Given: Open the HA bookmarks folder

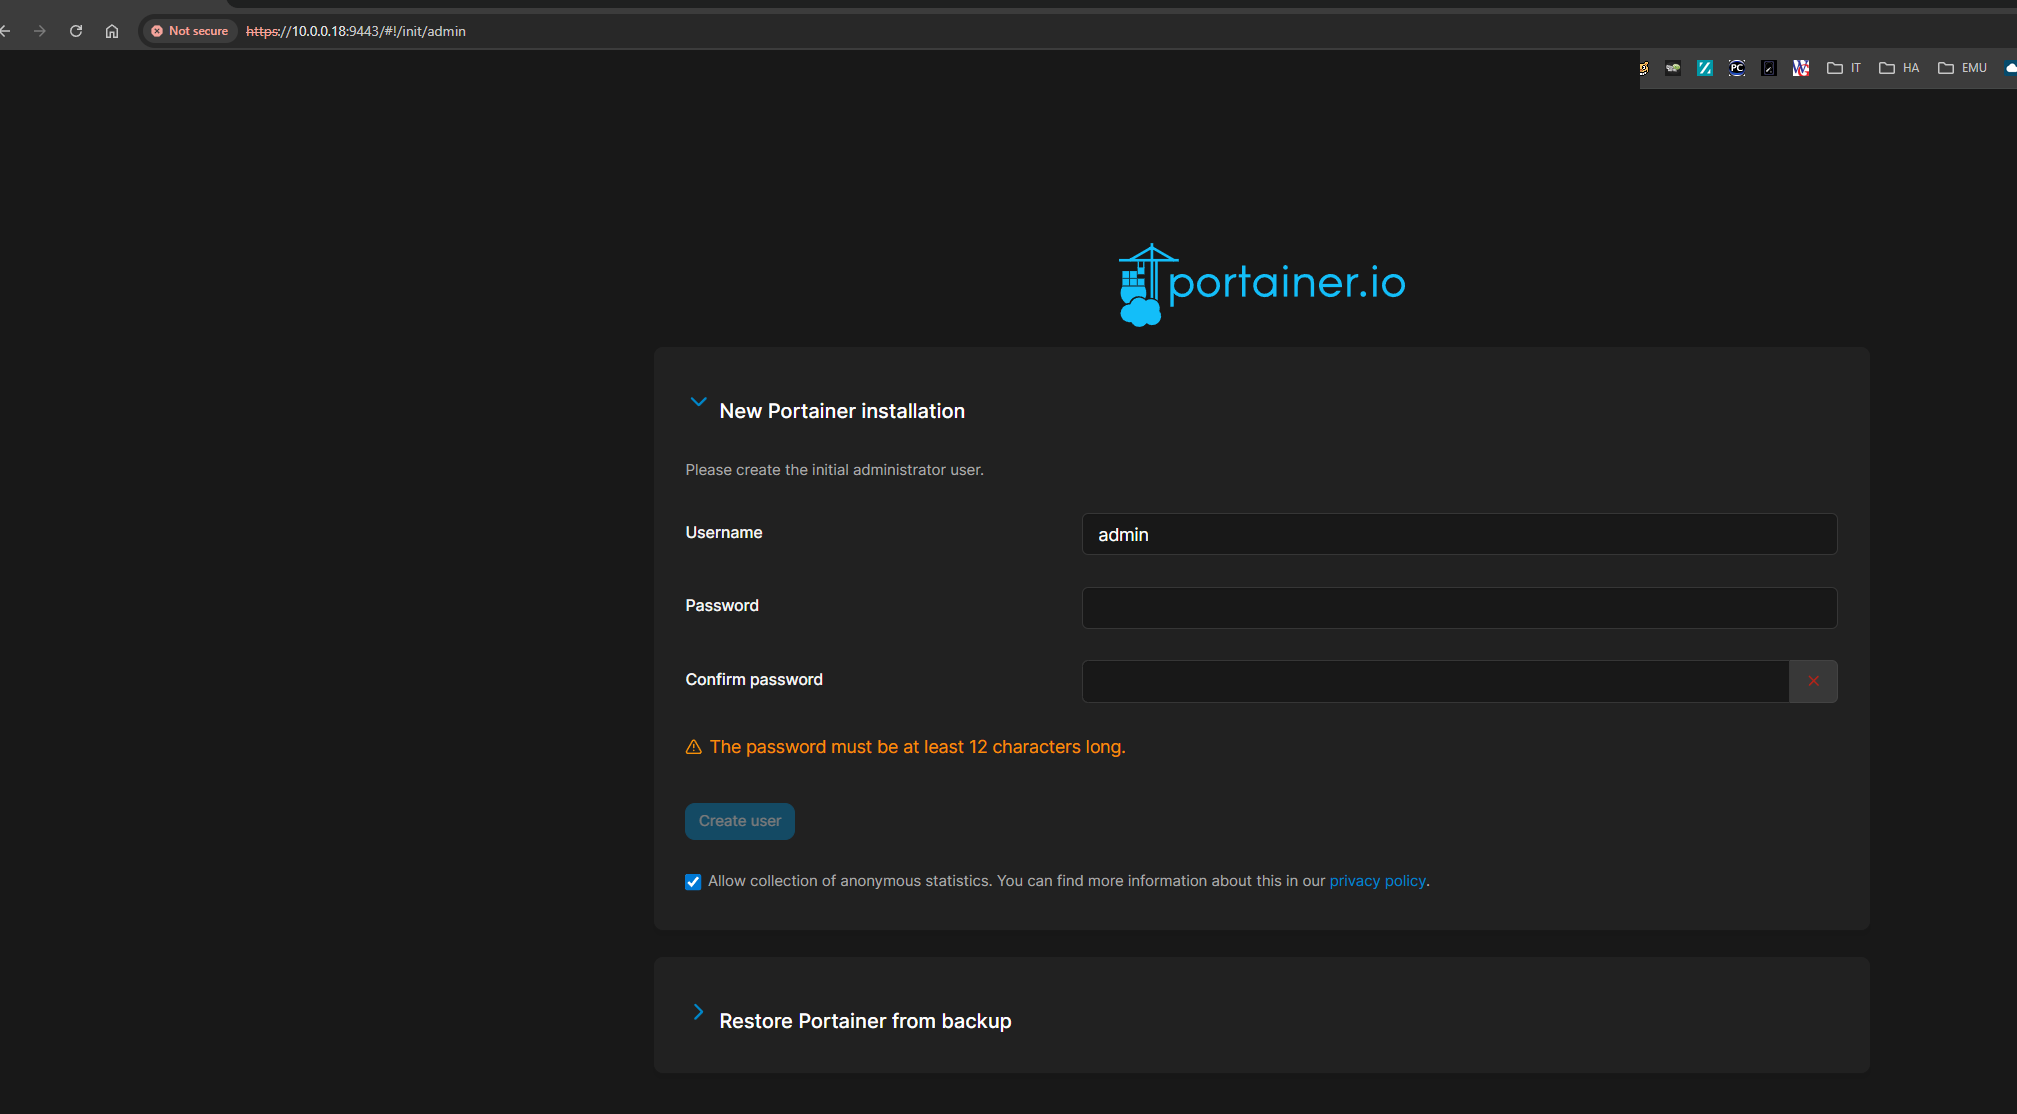Looking at the screenshot, I should [1898, 68].
